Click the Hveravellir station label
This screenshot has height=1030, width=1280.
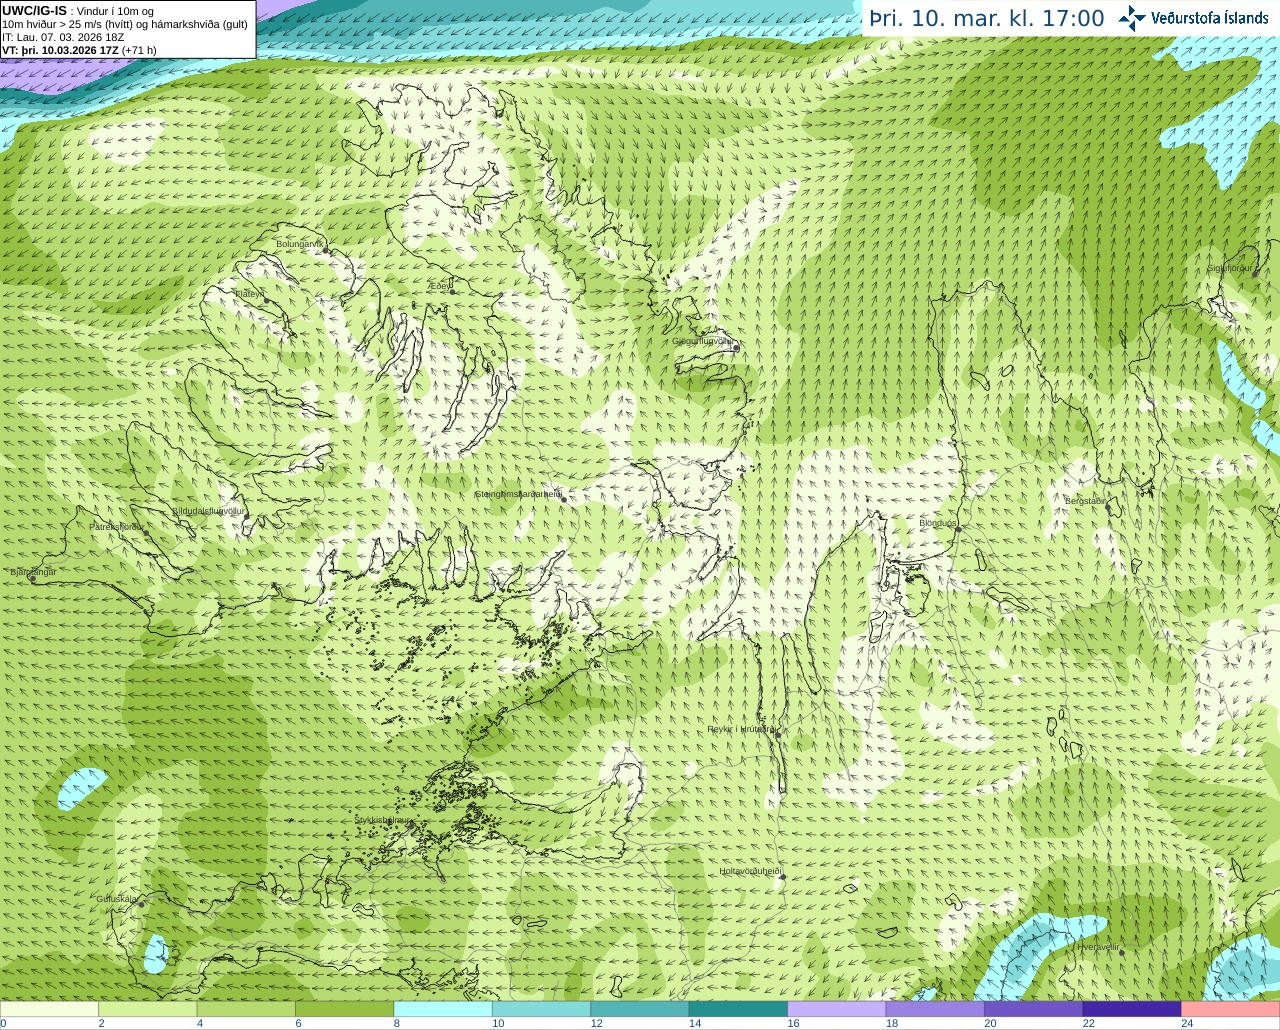click(x=1098, y=947)
